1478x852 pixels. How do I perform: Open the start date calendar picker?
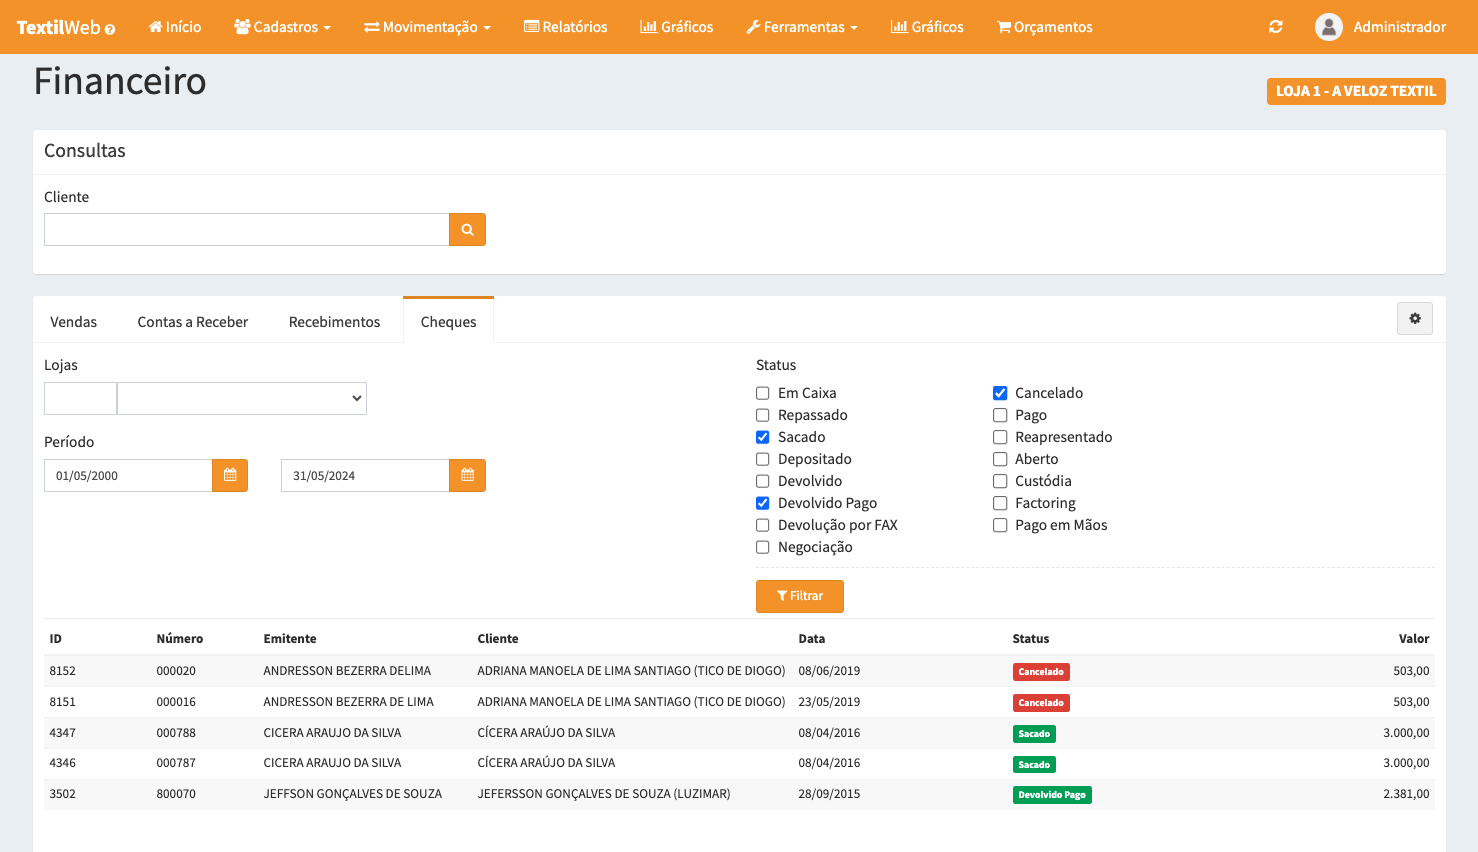click(230, 476)
